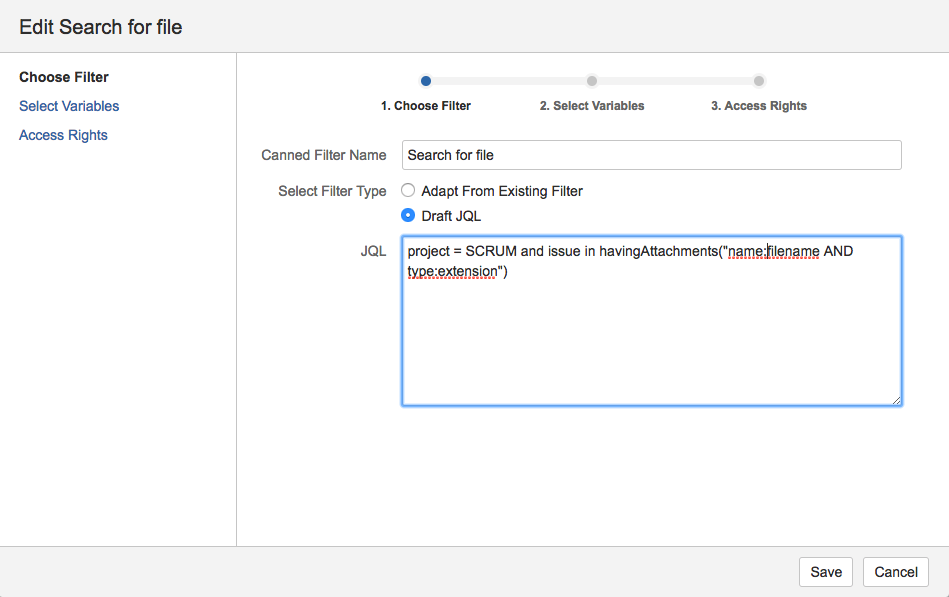Click the 'Canned Filter Name' label
Image resolution: width=949 pixels, height=597 pixels.
click(x=323, y=155)
